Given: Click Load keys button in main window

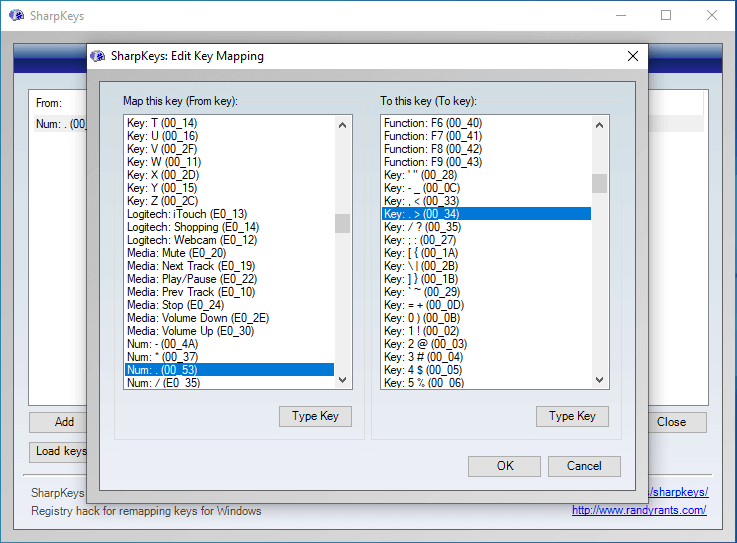Looking at the screenshot, I should (x=59, y=451).
